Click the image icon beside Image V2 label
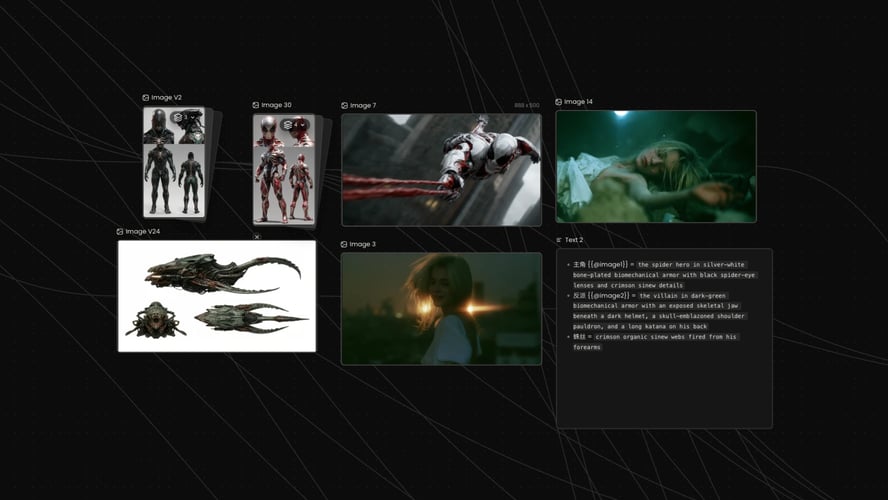 click(x=146, y=97)
